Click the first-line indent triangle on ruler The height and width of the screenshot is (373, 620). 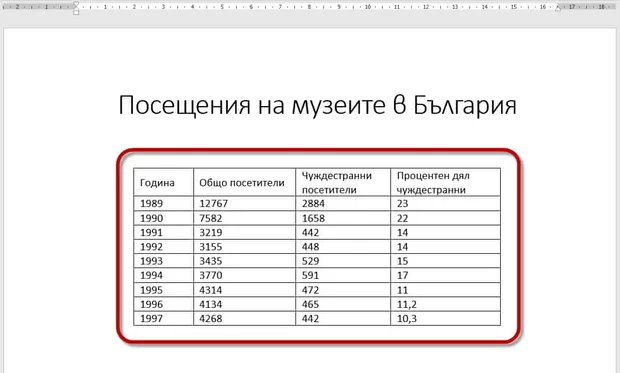click(x=76, y=4)
